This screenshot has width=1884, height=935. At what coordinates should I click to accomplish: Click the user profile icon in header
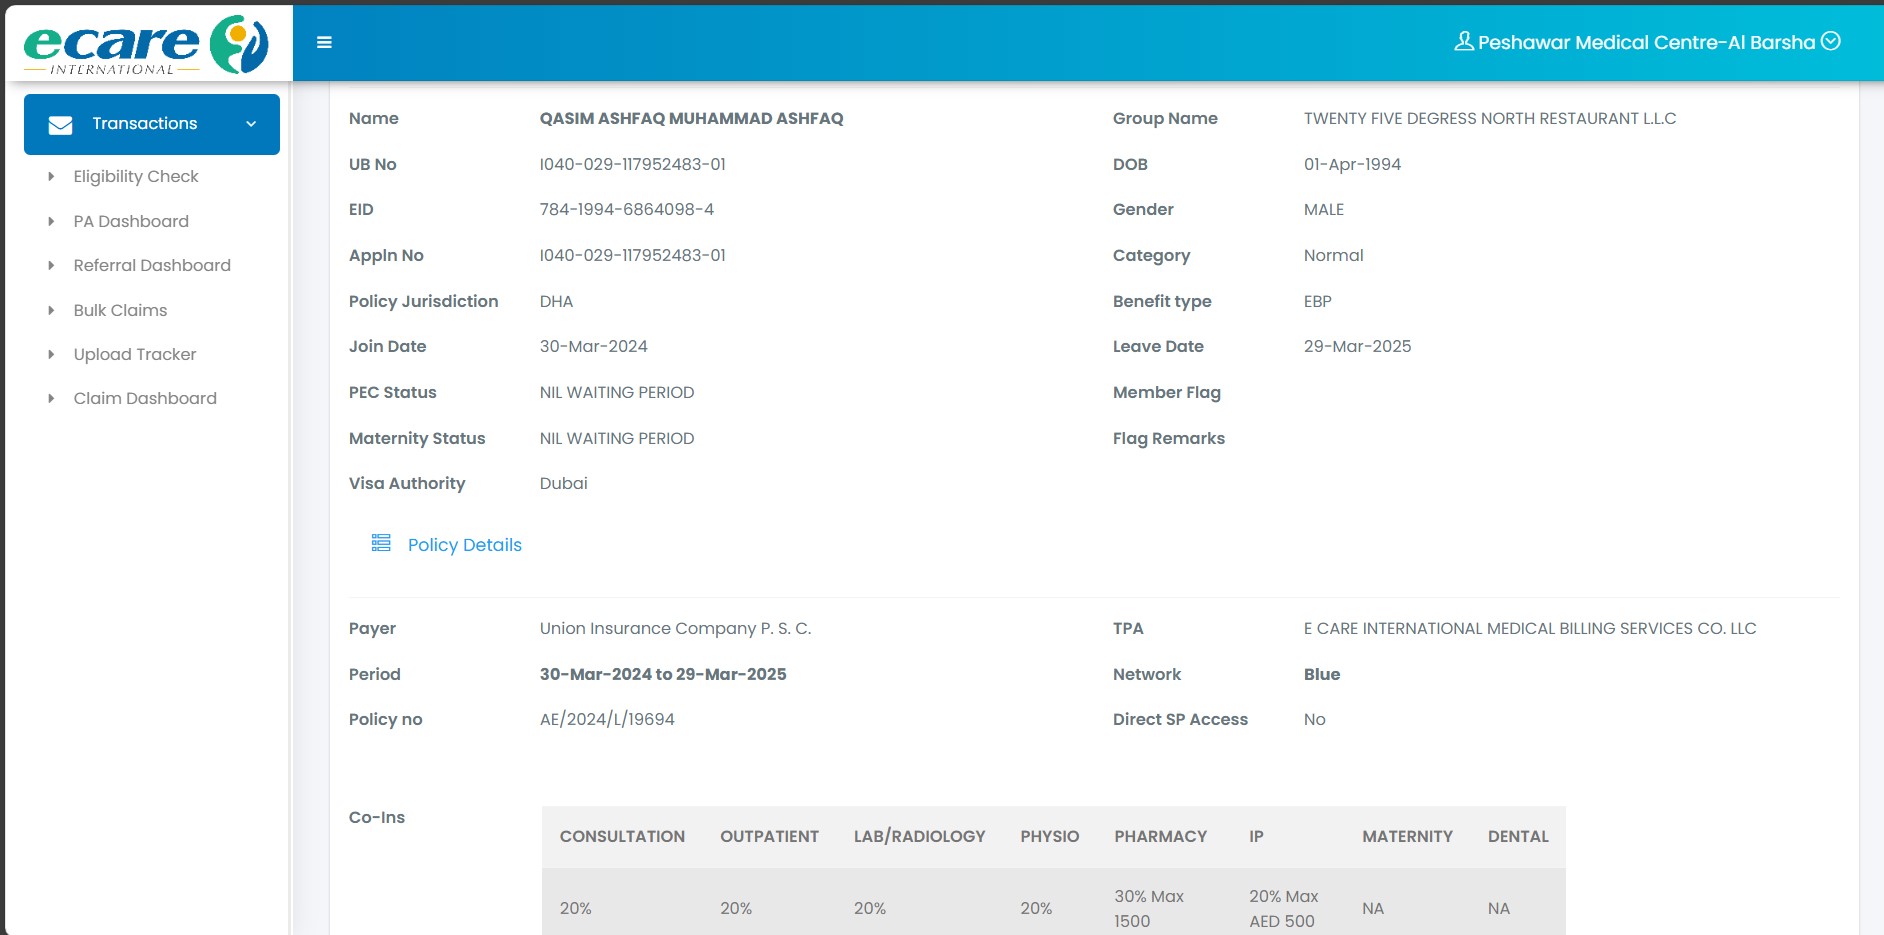tap(1463, 42)
